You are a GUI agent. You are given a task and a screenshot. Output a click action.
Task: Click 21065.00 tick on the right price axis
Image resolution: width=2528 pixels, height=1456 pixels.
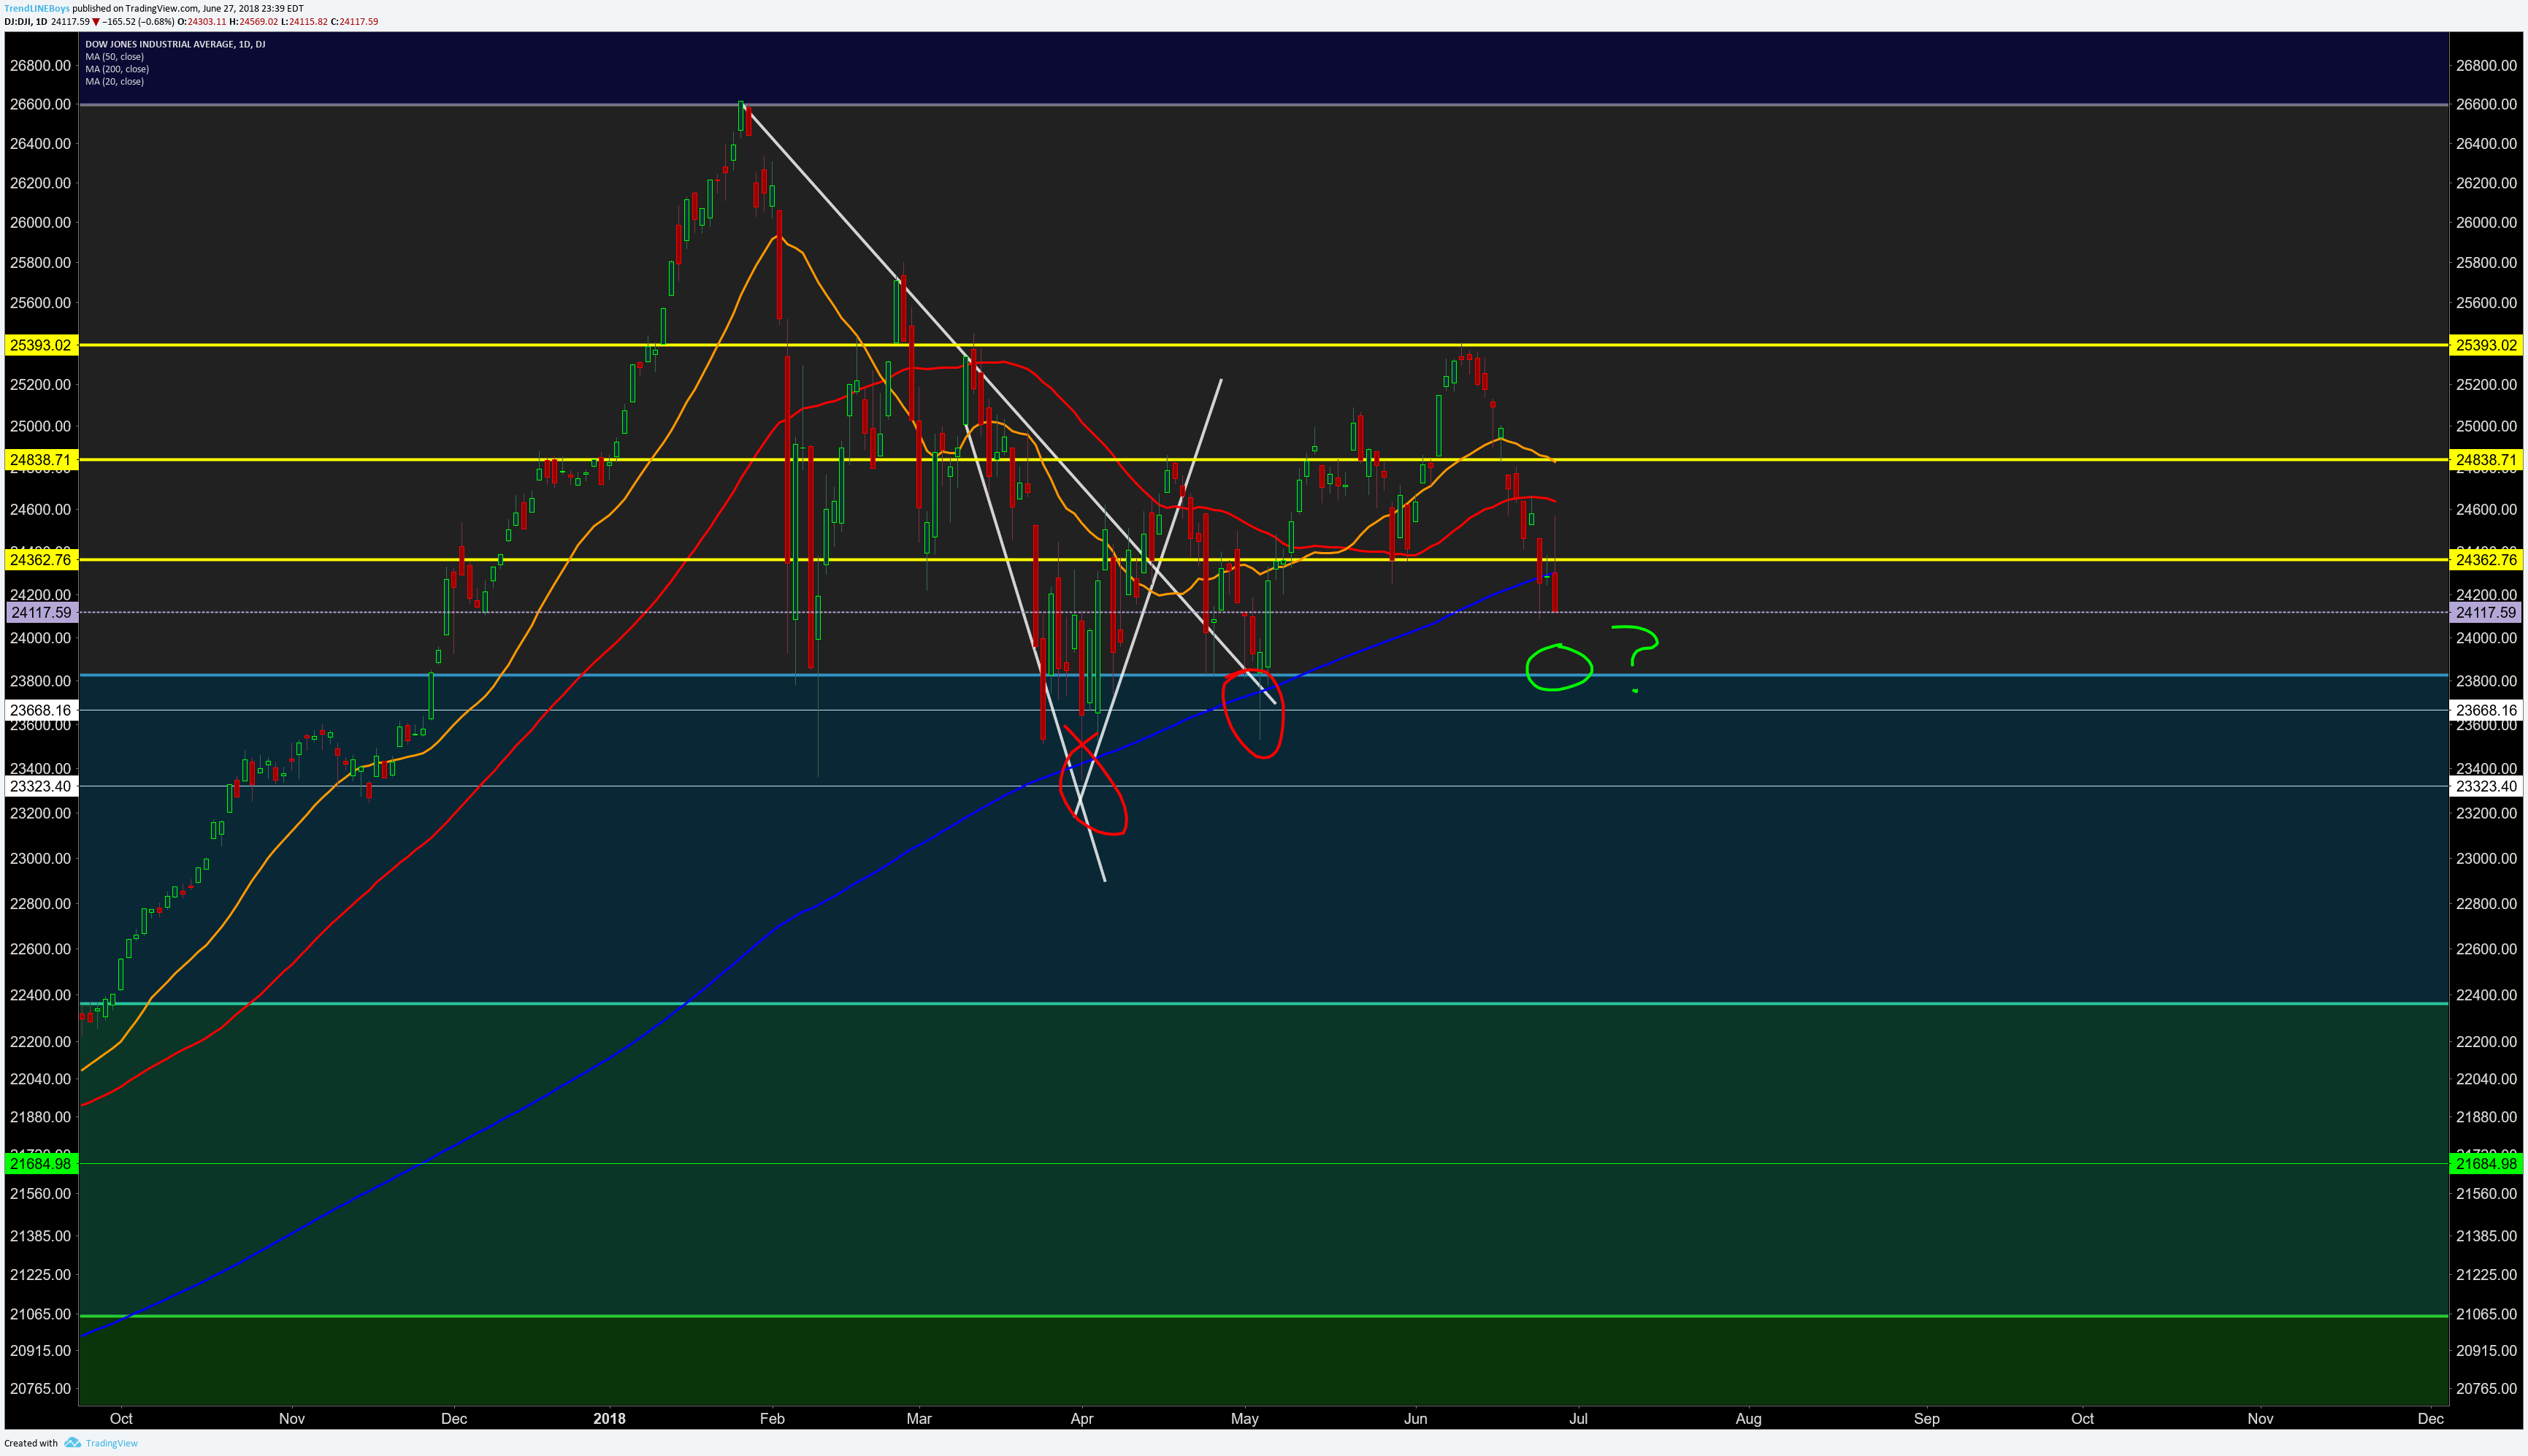(x=2486, y=1314)
